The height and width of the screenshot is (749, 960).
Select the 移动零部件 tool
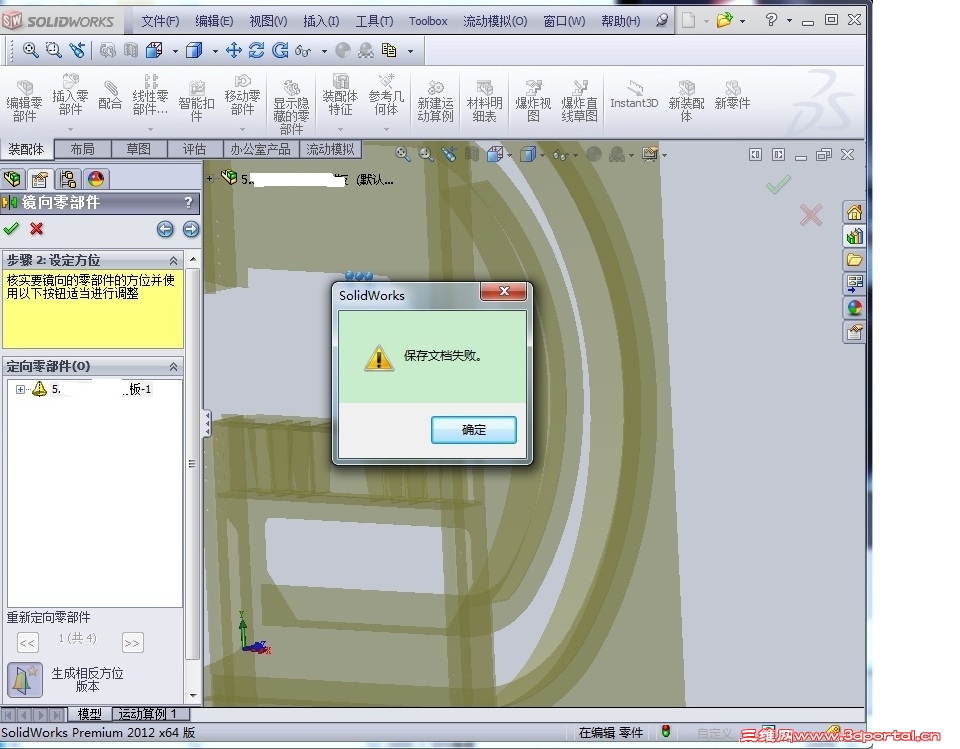(x=242, y=95)
